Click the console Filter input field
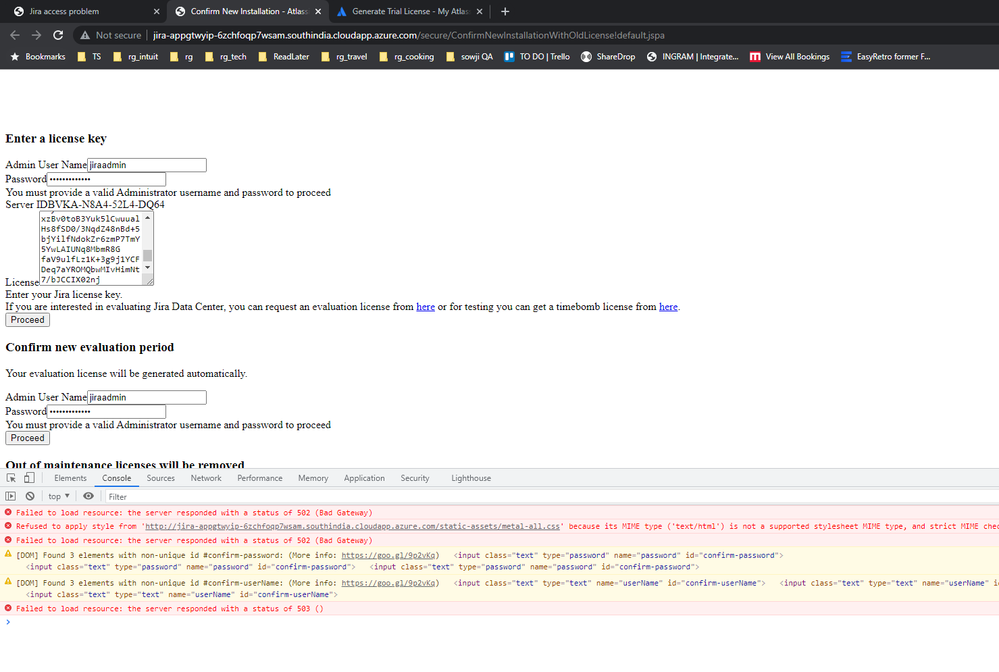Image resolution: width=999 pixels, height=672 pixels. (548, 496)
